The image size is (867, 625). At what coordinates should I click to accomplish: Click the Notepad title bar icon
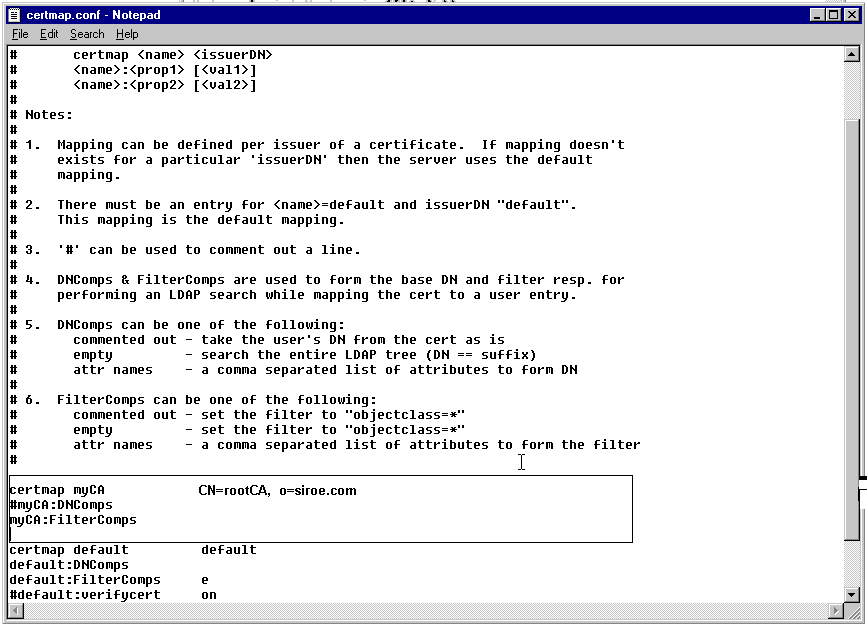[15, 15]
